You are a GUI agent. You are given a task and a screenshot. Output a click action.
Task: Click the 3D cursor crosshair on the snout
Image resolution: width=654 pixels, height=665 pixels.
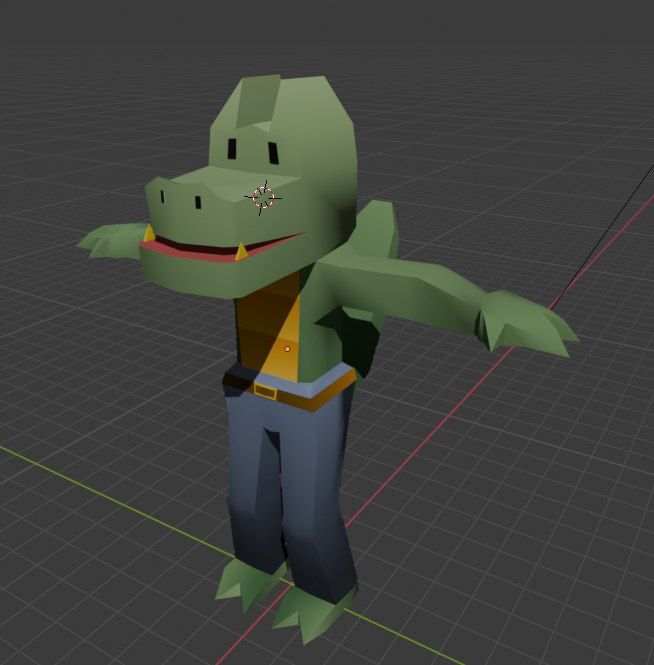(263, 198)
